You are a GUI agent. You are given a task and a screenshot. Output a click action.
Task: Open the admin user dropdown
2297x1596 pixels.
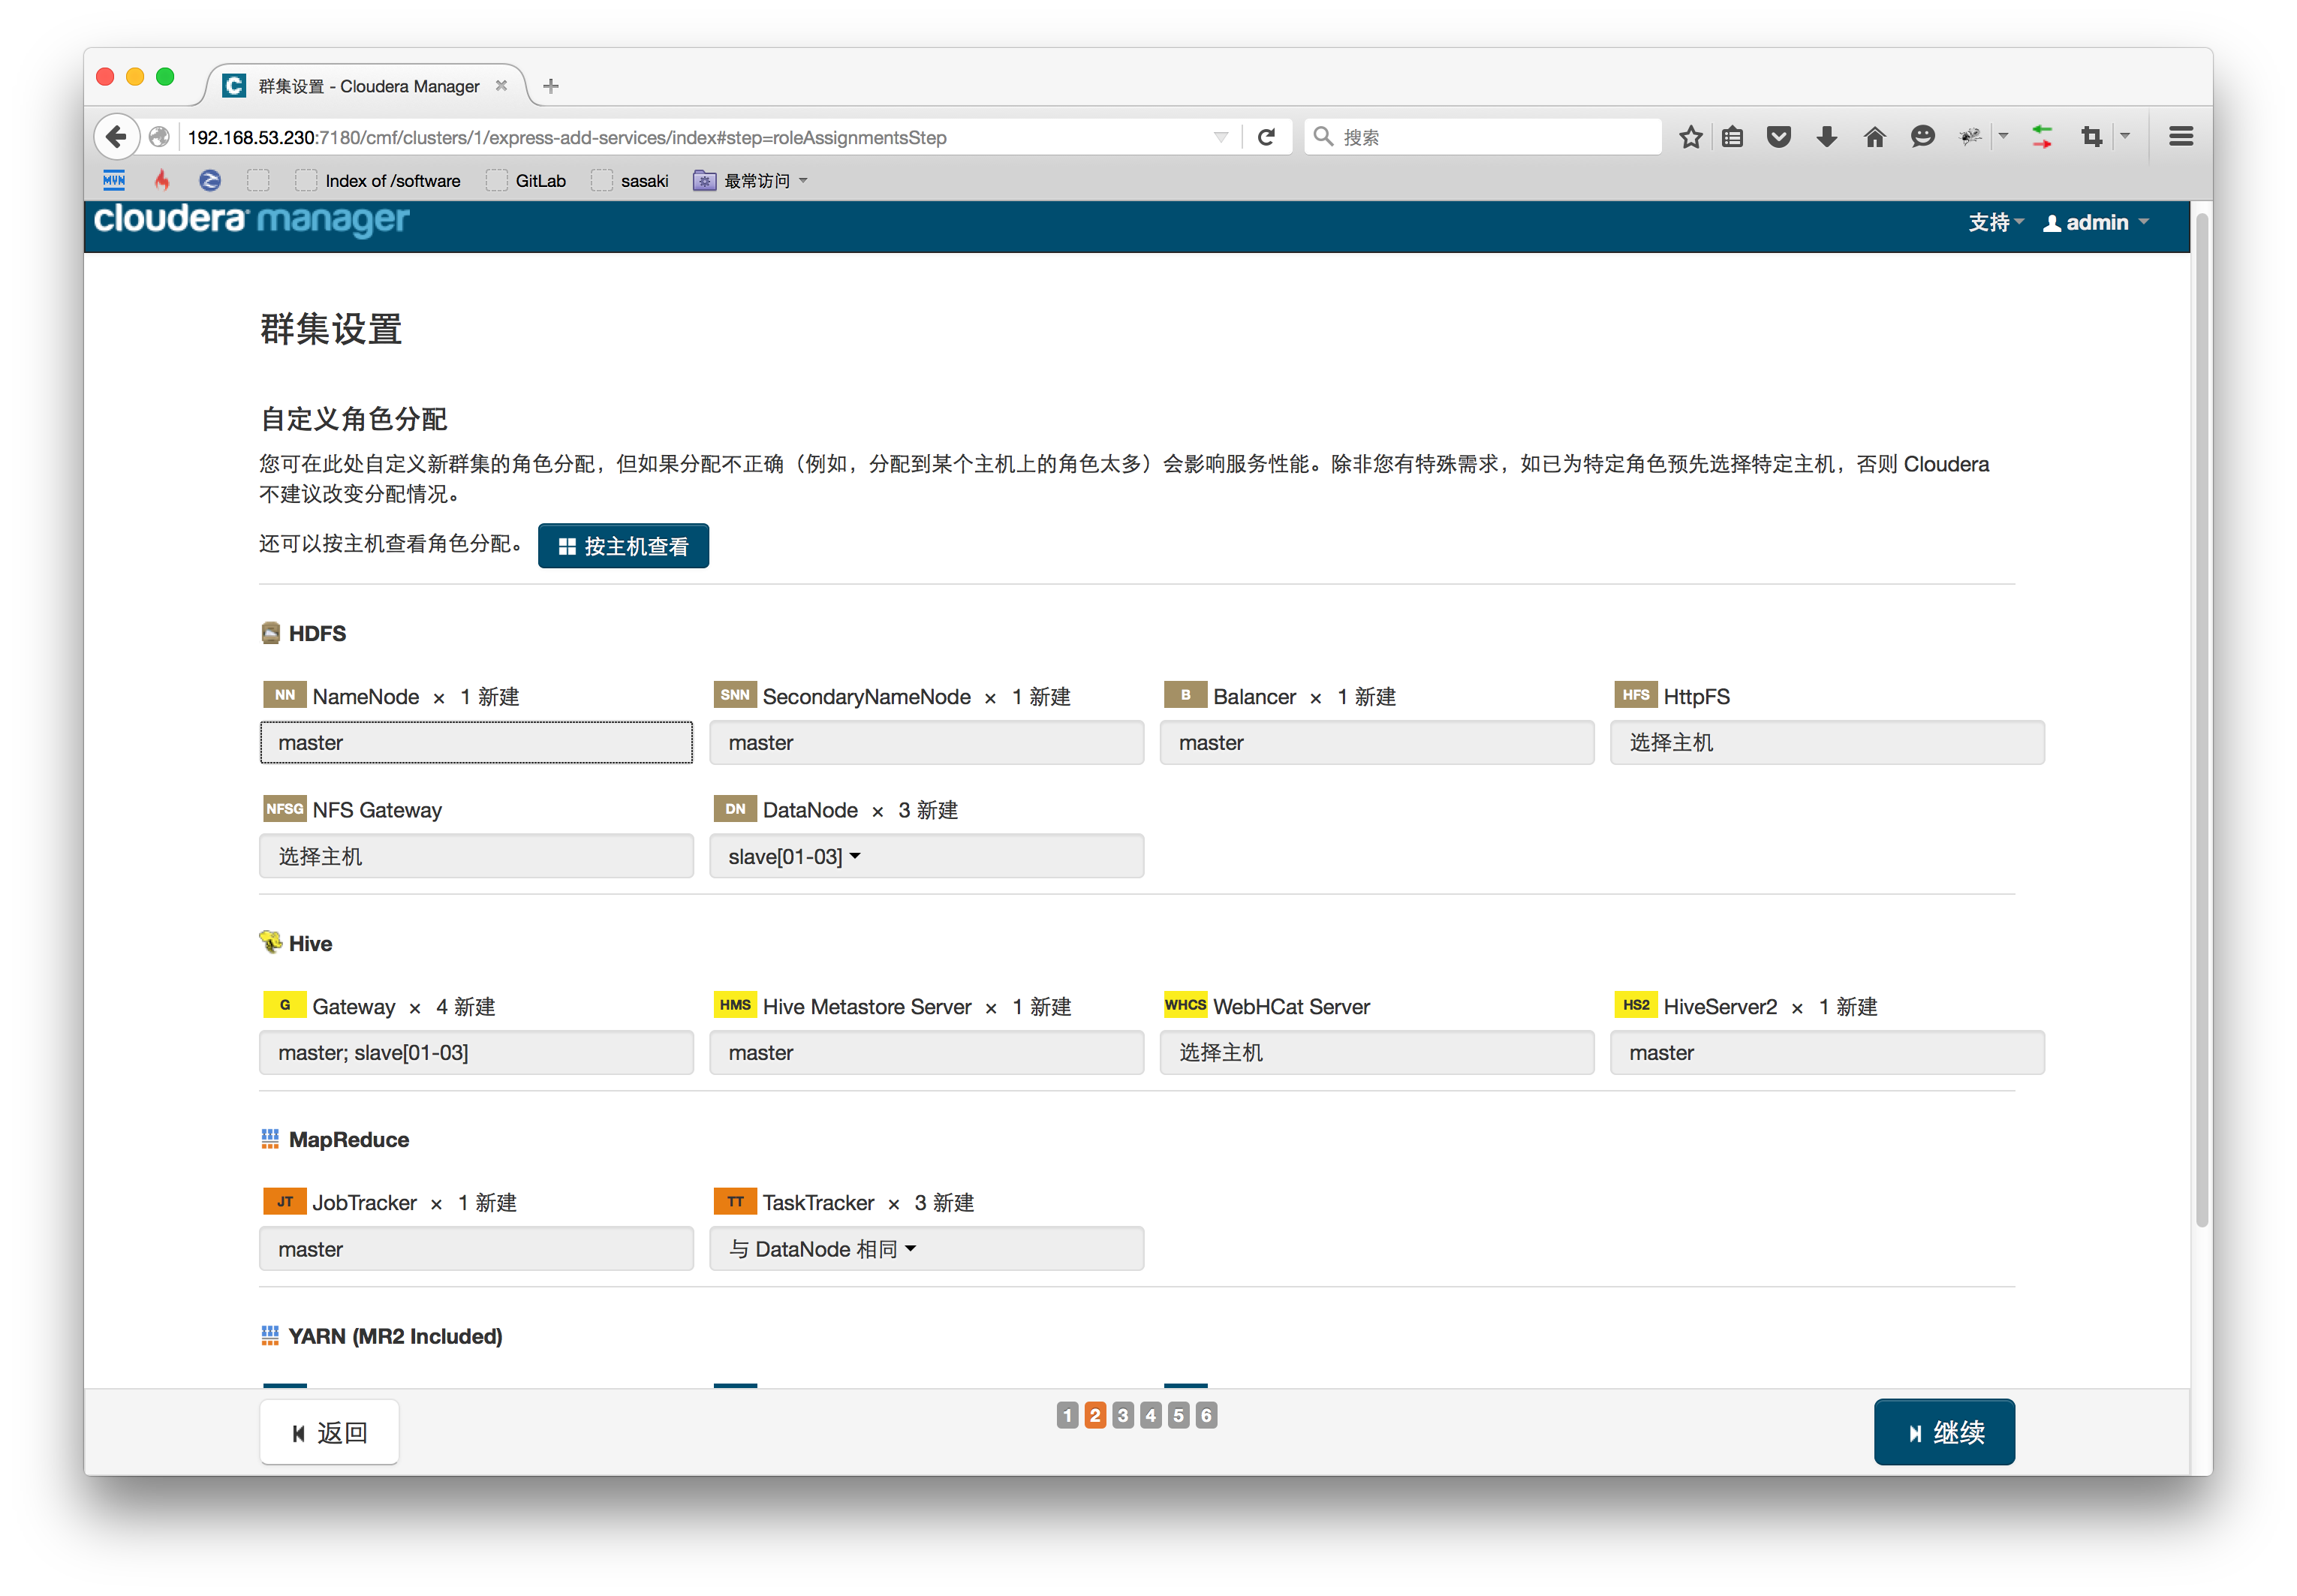pyautogui.click(x=2096, y=223)
